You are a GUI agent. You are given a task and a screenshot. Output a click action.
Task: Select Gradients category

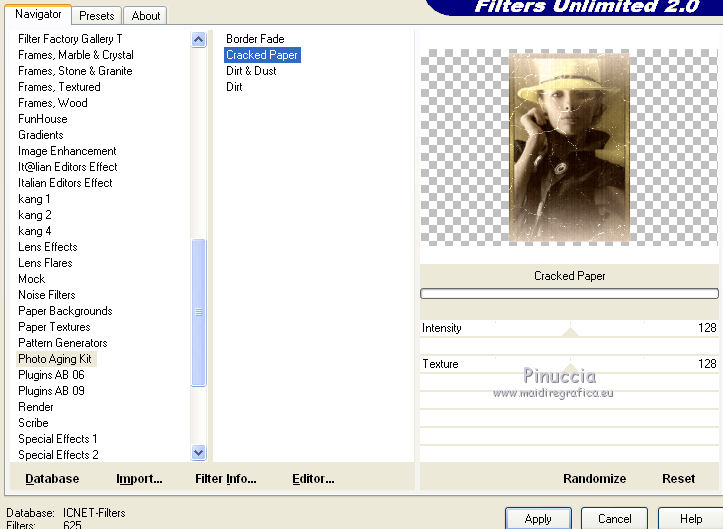tap(41, 135)
